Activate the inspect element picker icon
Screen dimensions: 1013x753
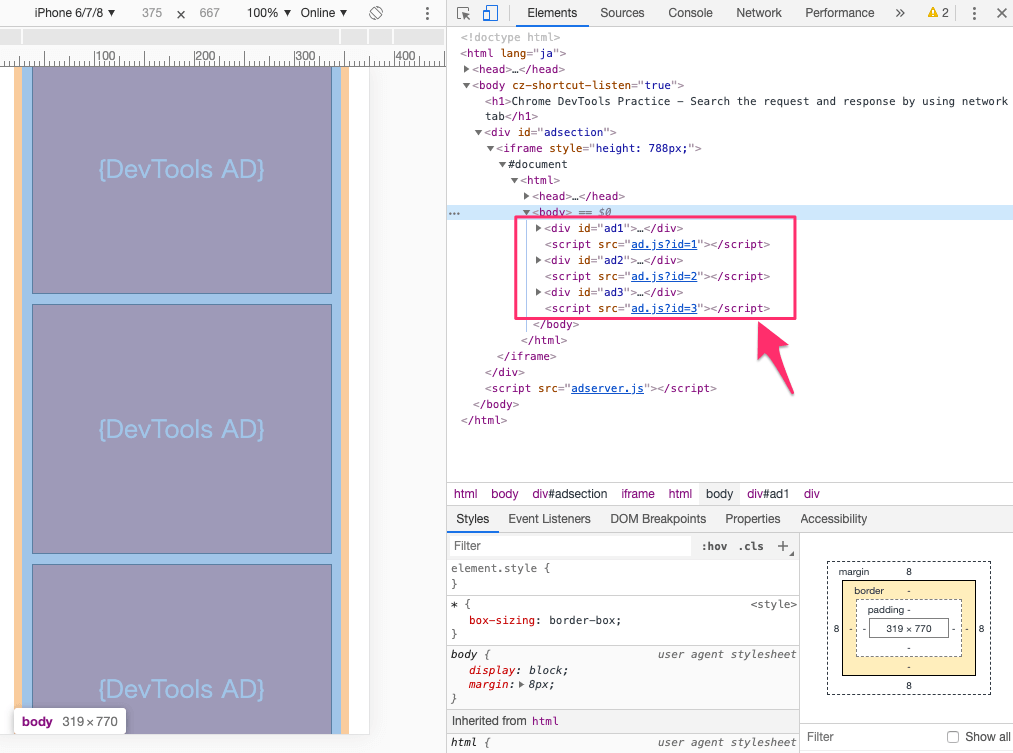tap(464, 13)
